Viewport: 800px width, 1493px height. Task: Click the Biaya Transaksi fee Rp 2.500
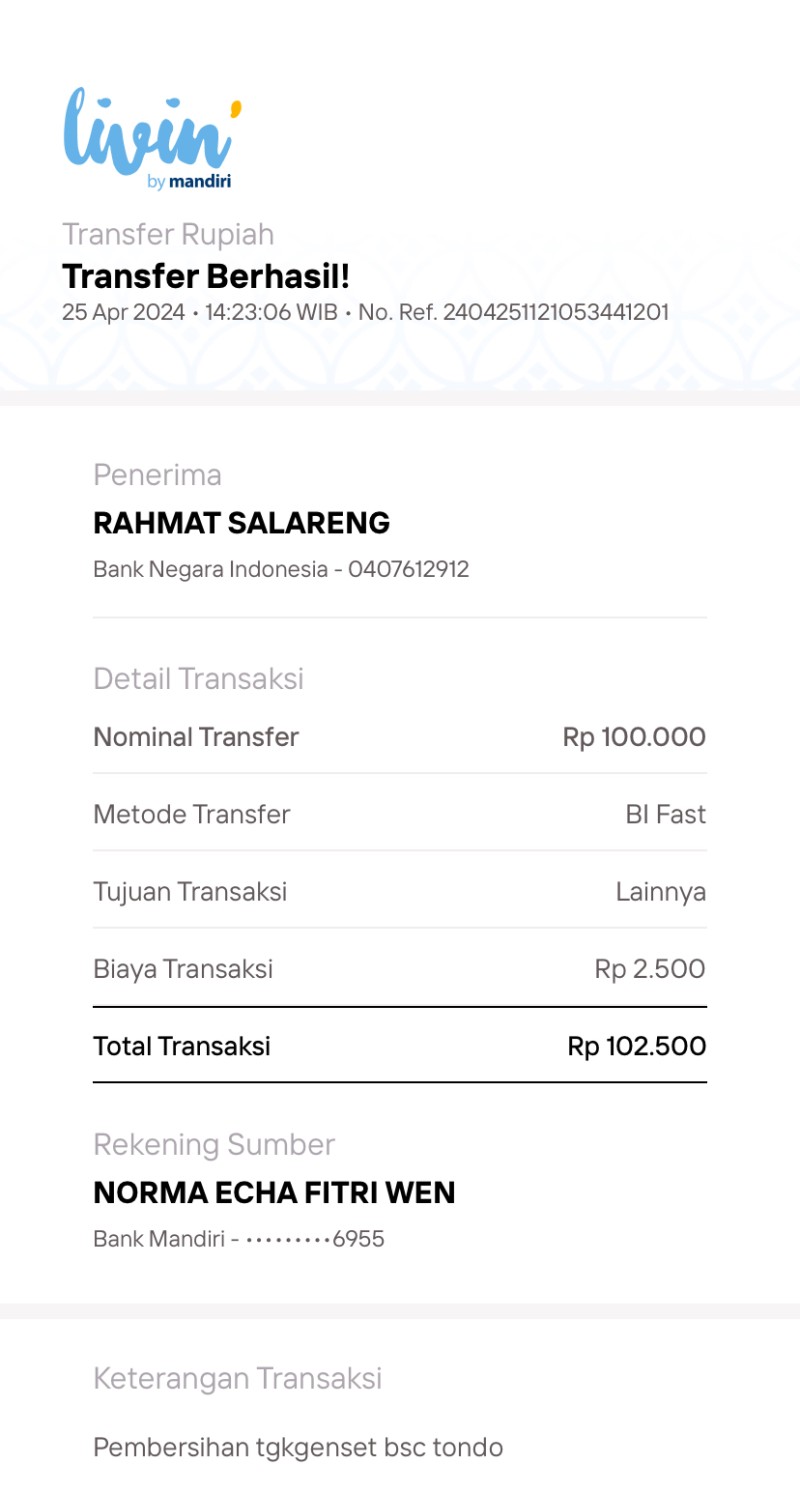[650, 968]
